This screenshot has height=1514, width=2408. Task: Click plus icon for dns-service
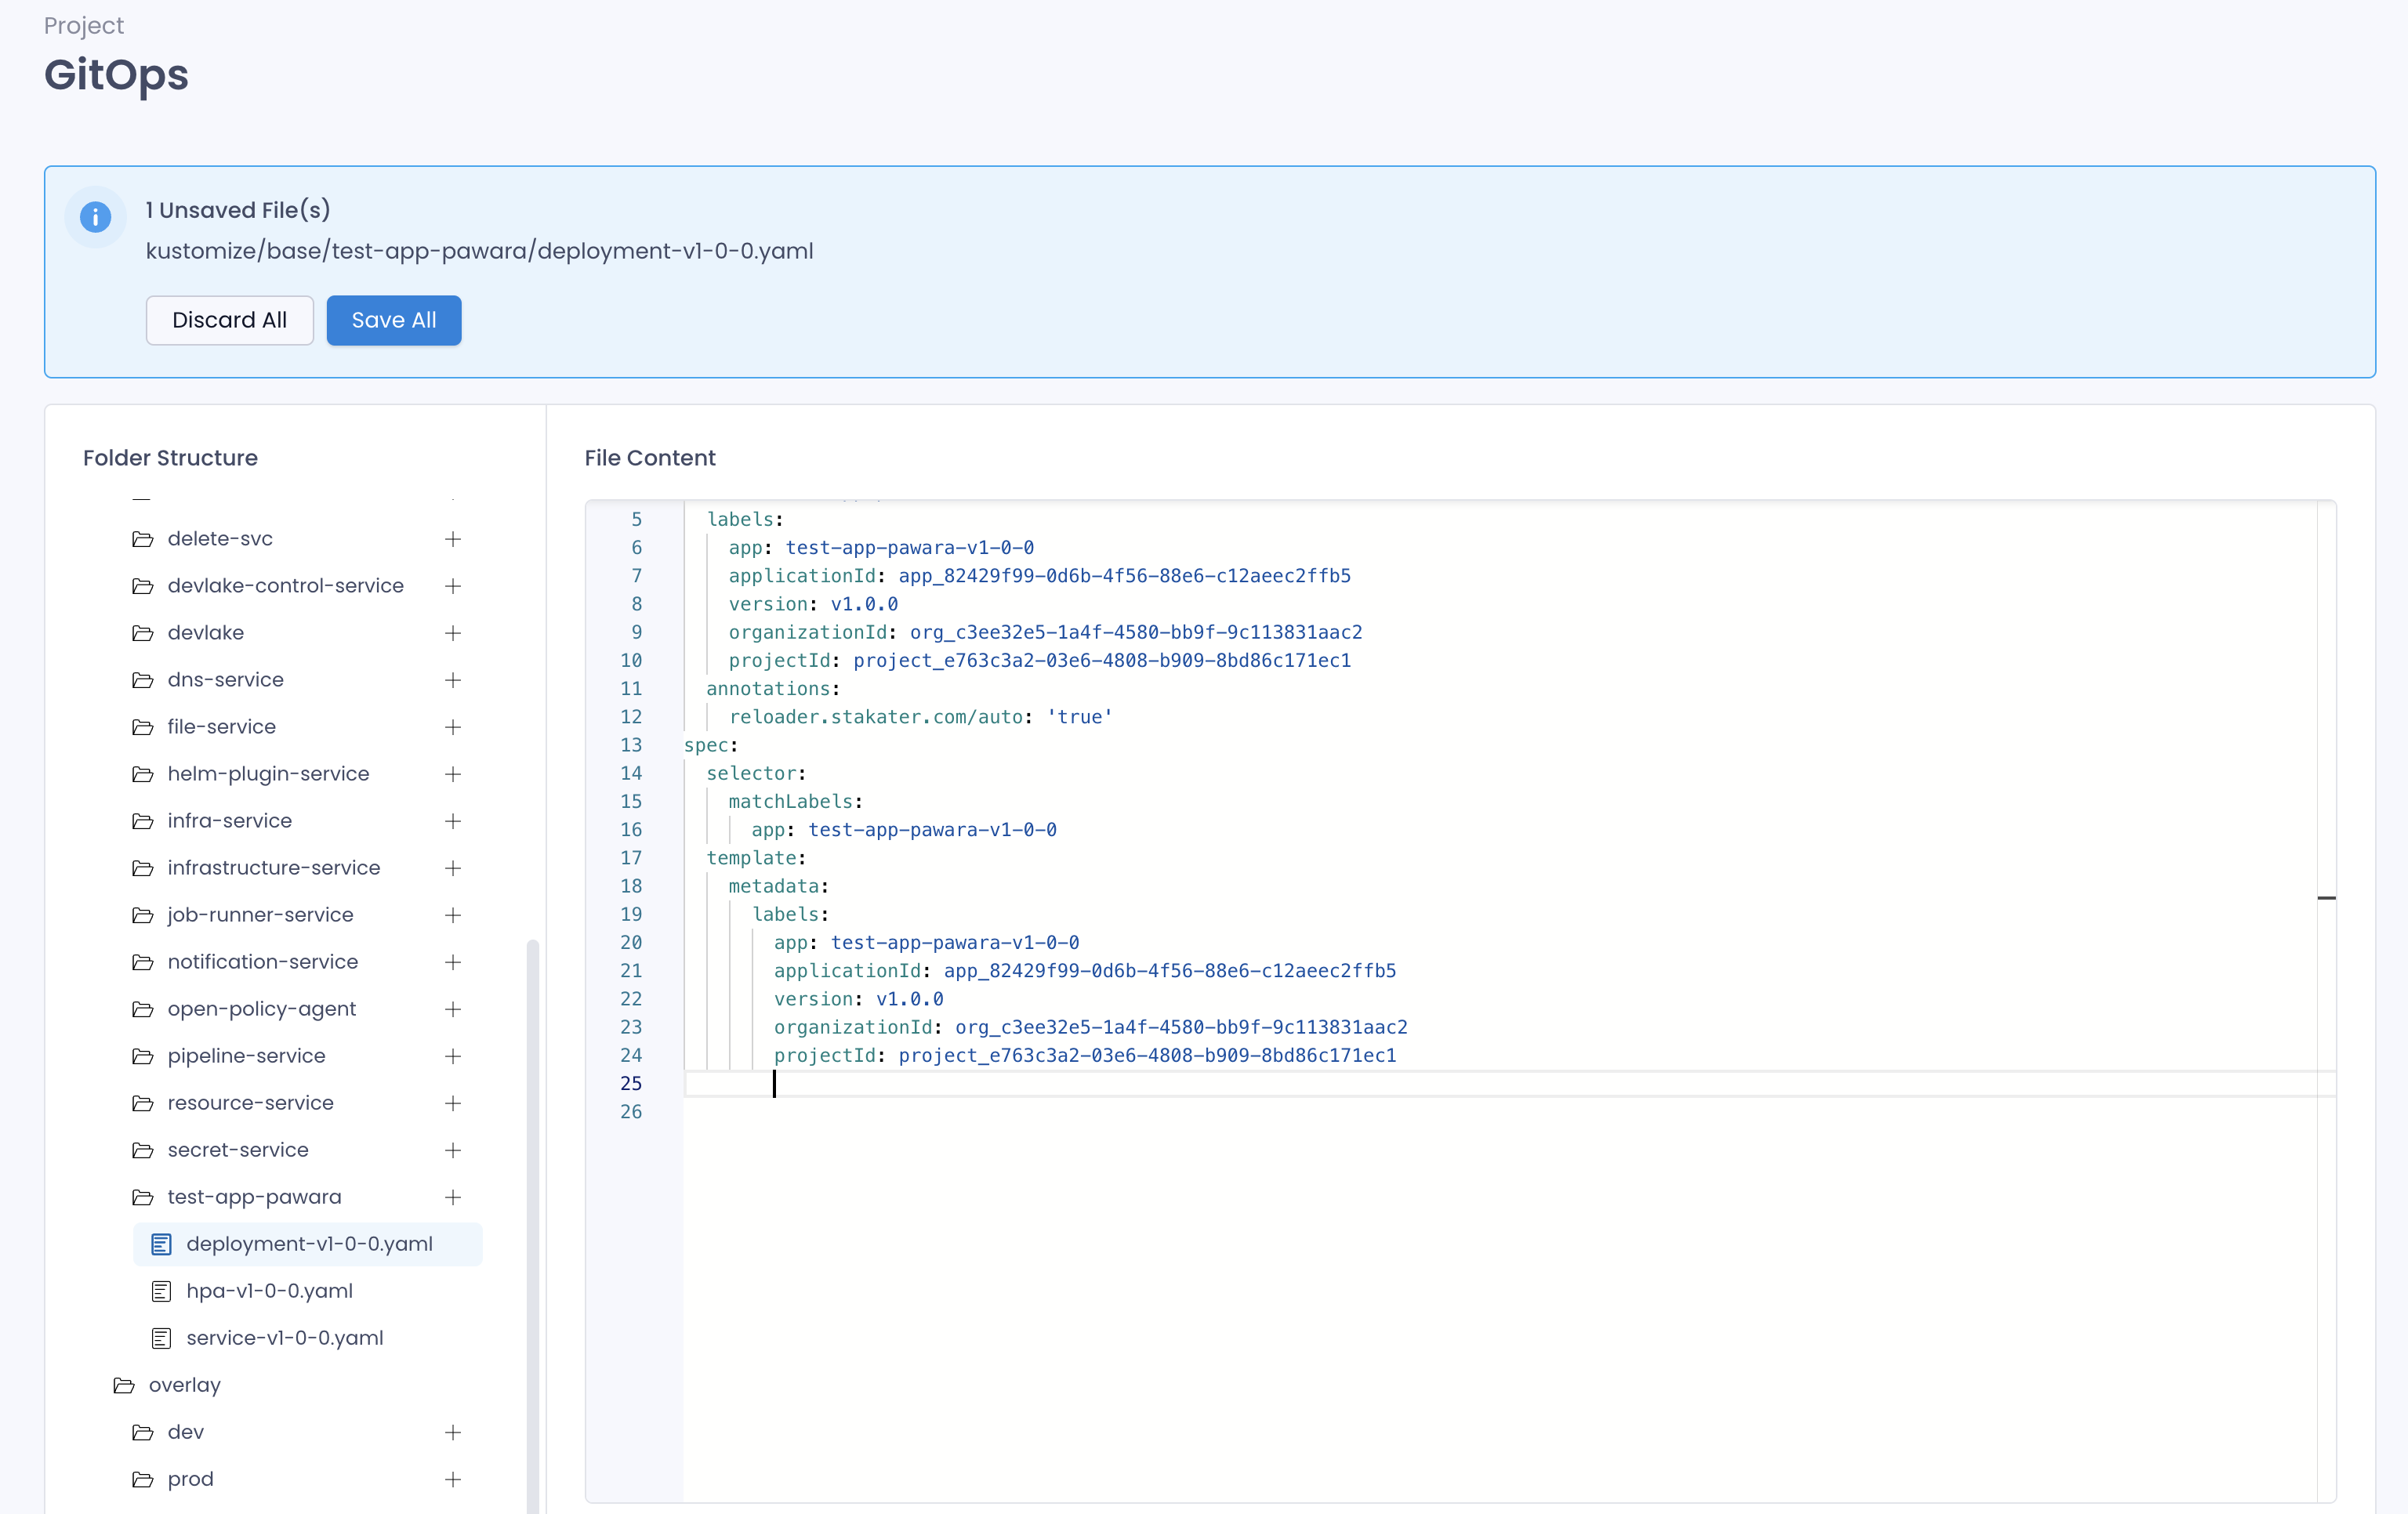(x=453, y=680)
